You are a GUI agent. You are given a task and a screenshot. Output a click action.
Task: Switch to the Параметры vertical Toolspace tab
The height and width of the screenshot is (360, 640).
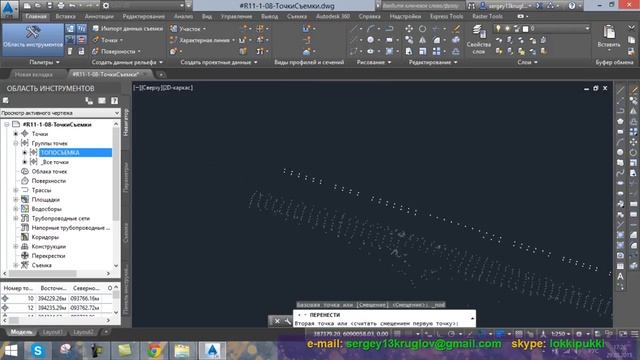pyautogui.click(x=126, y=178)
